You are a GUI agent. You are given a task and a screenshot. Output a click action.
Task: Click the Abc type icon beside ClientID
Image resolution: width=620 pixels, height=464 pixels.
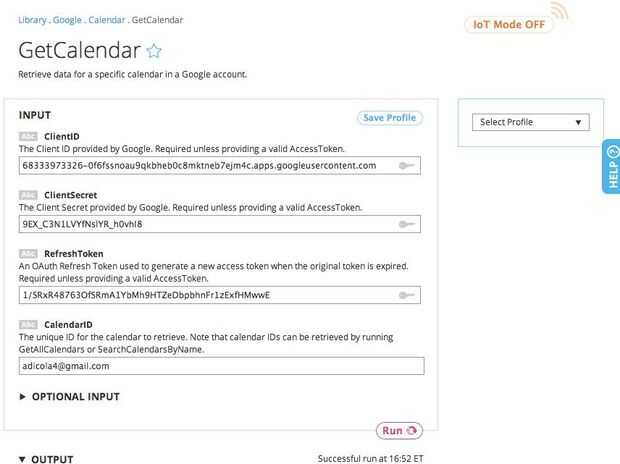tap(28, 135)
